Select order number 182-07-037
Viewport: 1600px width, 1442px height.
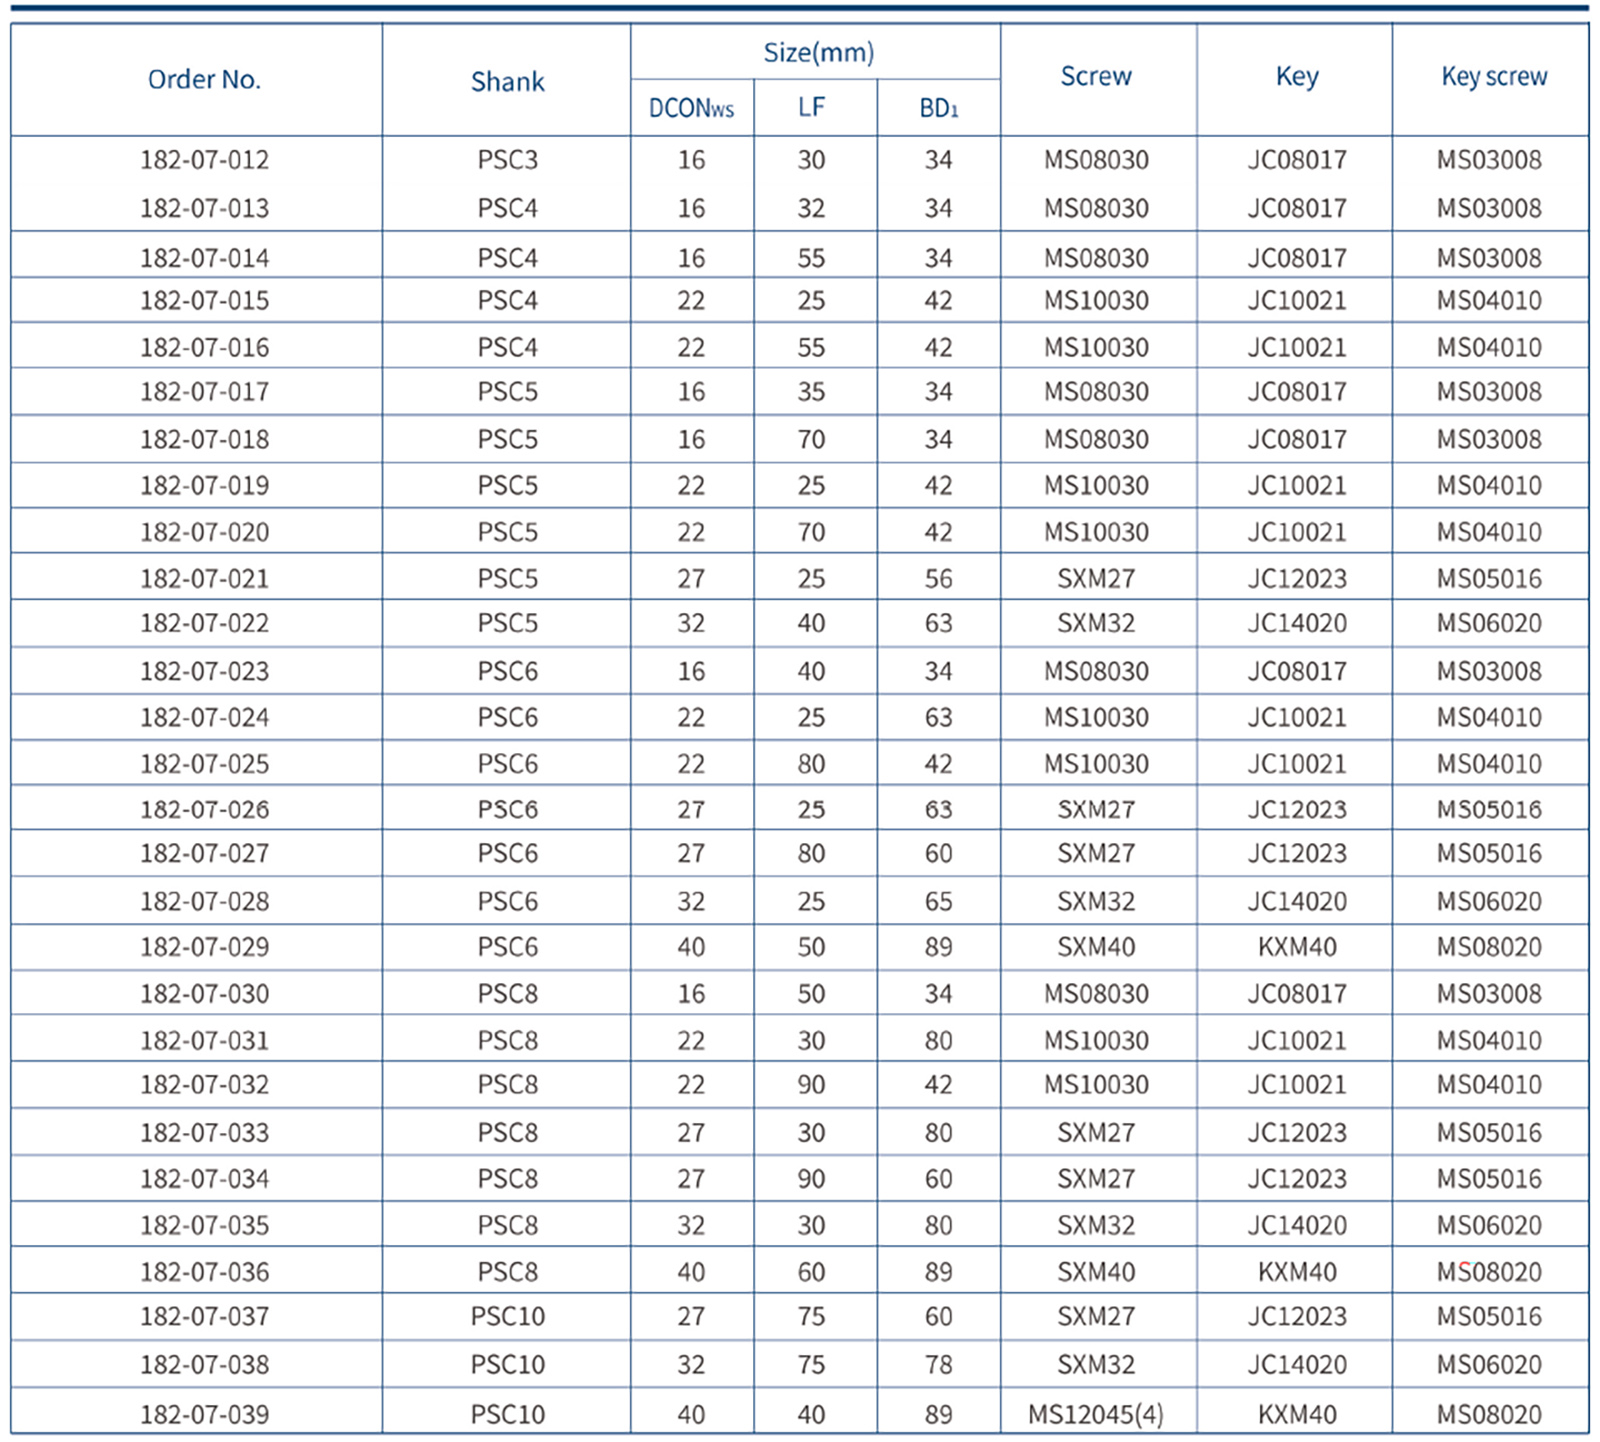point(204,1317)
